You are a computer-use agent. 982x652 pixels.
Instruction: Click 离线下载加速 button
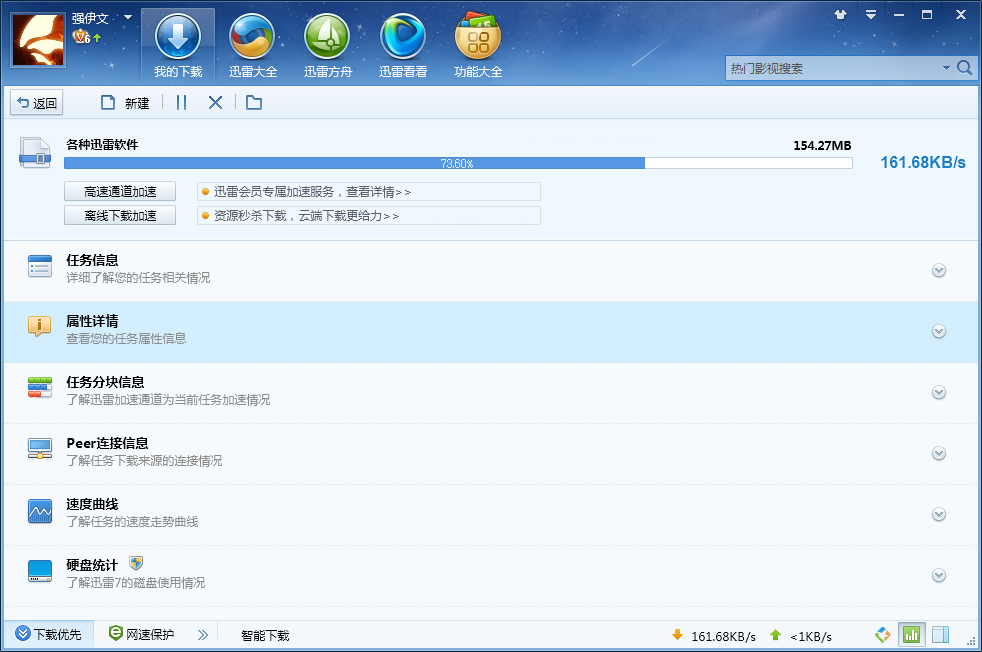point(120,215)
